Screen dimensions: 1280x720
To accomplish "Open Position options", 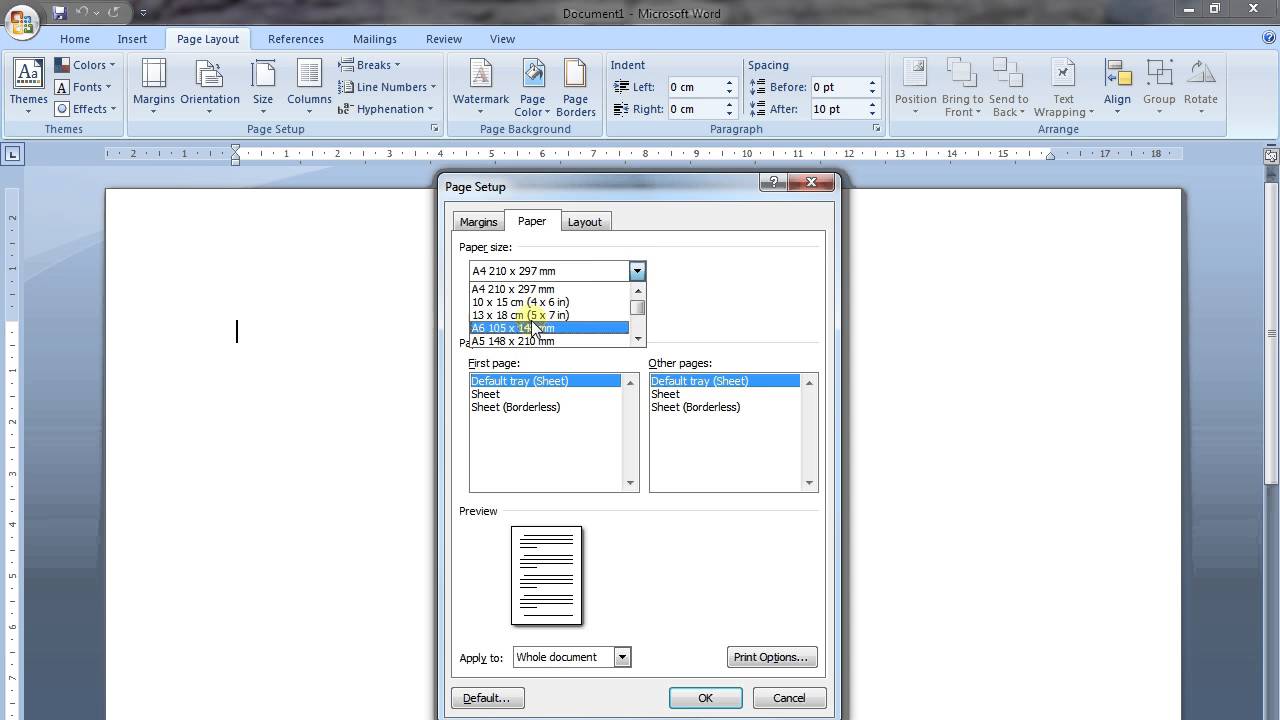I will 915,86.
